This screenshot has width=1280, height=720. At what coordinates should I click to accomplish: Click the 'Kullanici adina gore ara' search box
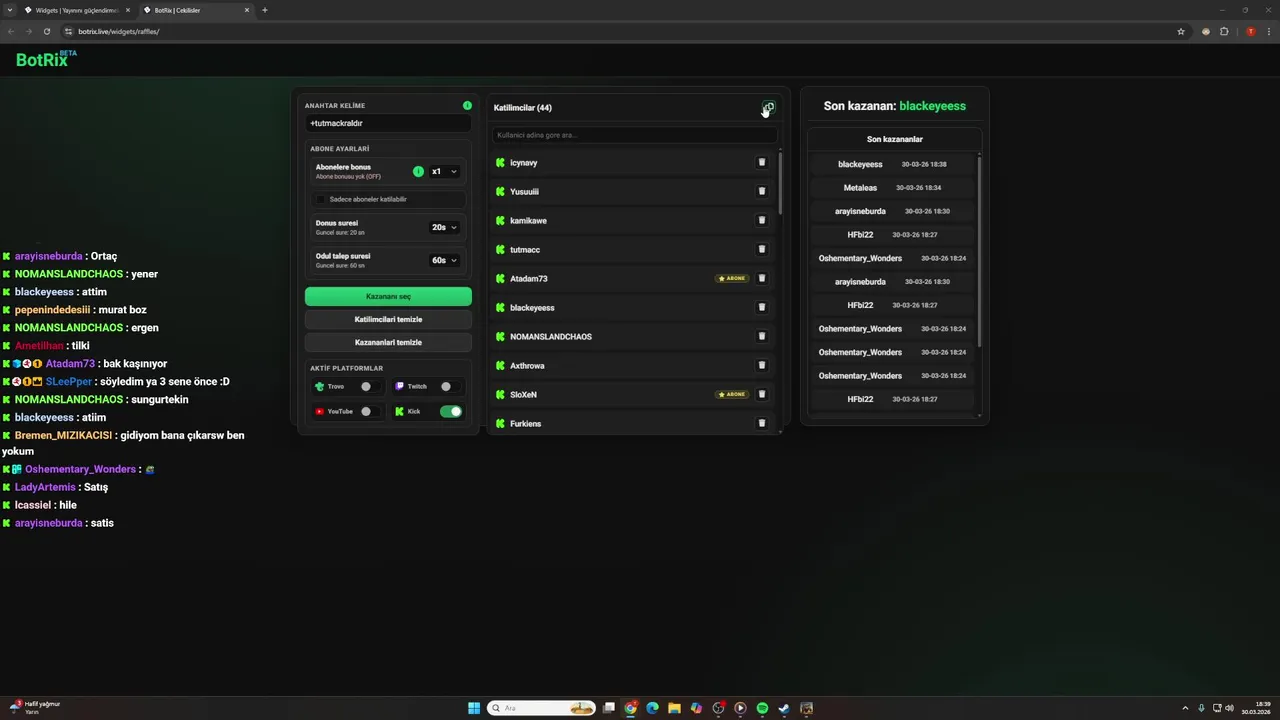point(634,135)
